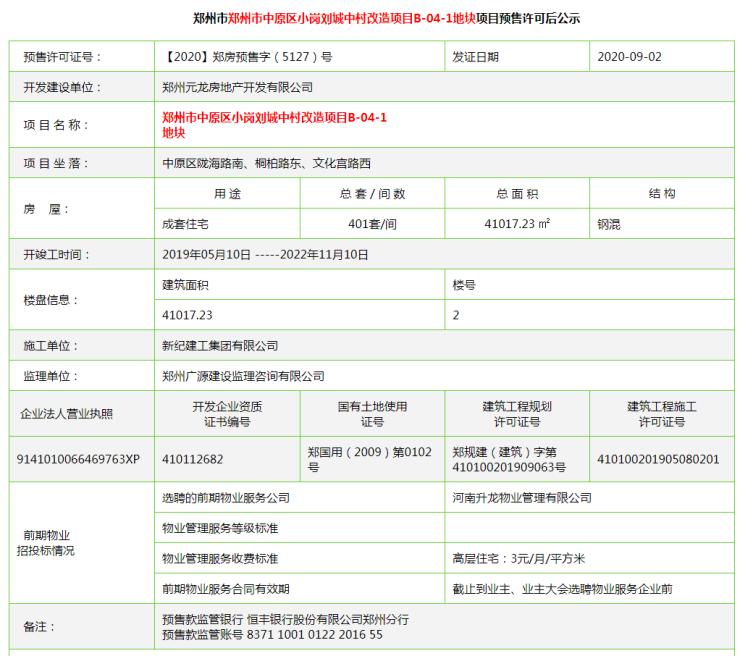Click 前期物业服务合同有效期 label
Image resolution: width=740 pixels, height=656 pixels.
point(226,589)
